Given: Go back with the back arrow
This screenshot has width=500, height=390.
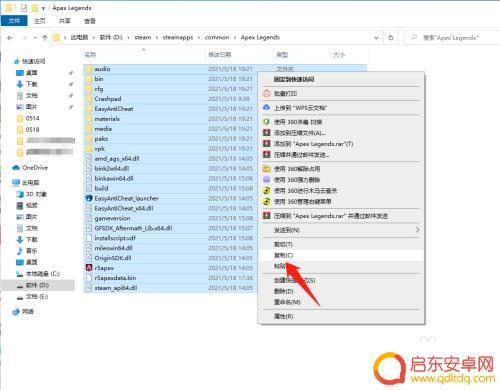Looking at the screenshot, I should pos(10,38).
